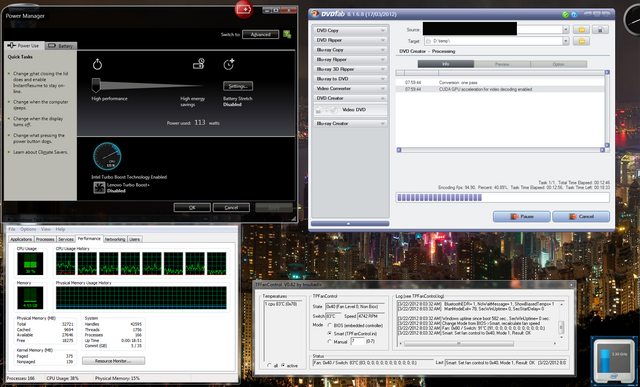This screenshot has height=387, width=640.
Task: Cancel the DVDFab encoding task
Action: pos(581,217)
